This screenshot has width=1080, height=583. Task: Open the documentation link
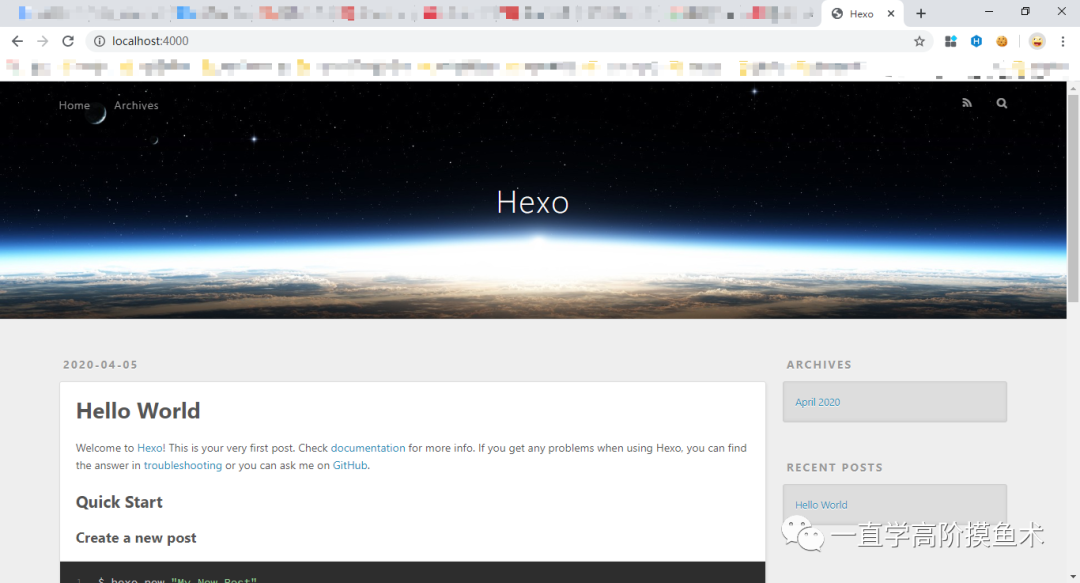tap(368, 448)
